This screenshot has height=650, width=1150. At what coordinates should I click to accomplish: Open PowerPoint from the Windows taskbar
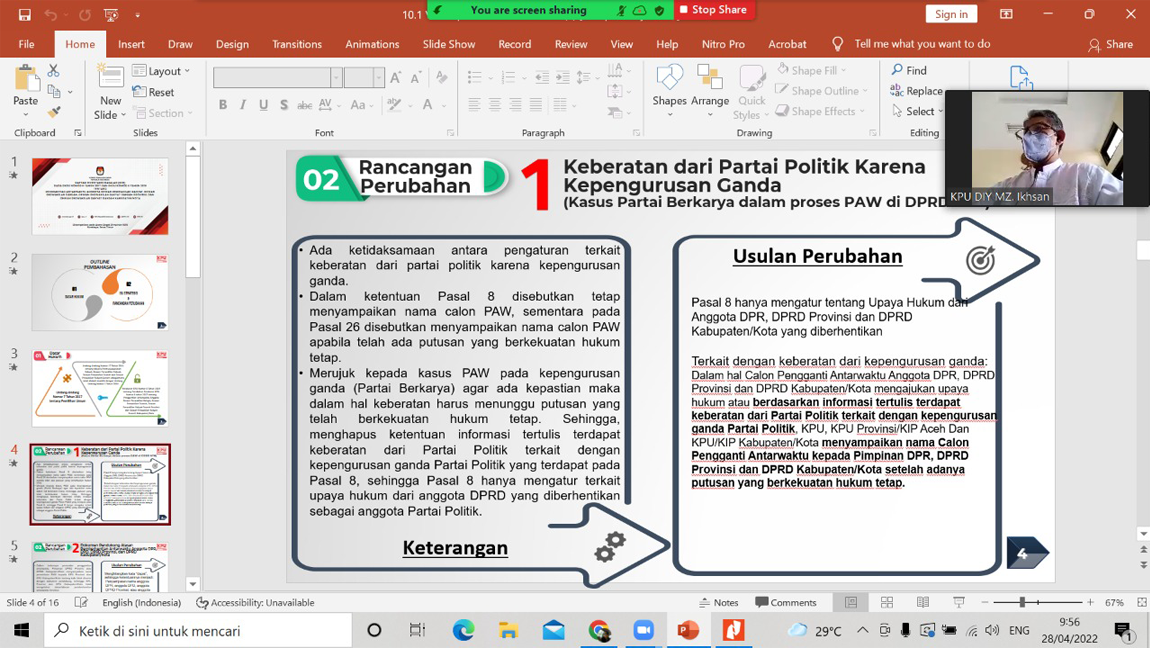coord(688,631)
